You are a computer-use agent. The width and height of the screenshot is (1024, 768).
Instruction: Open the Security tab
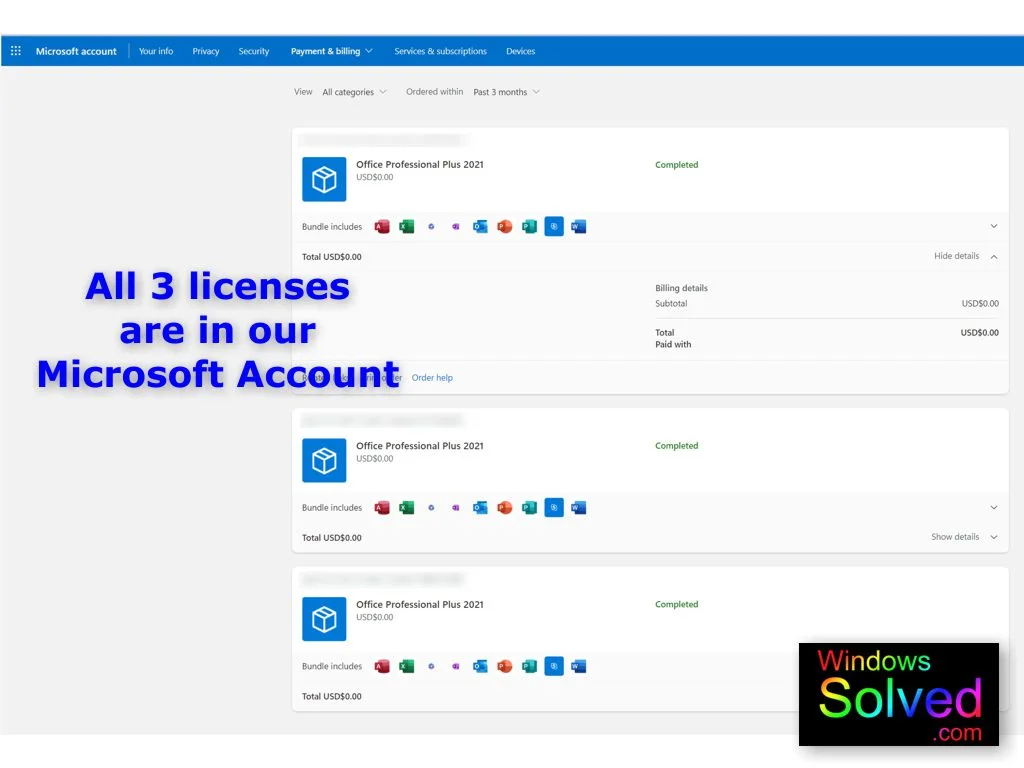click(x=254, y=51)
